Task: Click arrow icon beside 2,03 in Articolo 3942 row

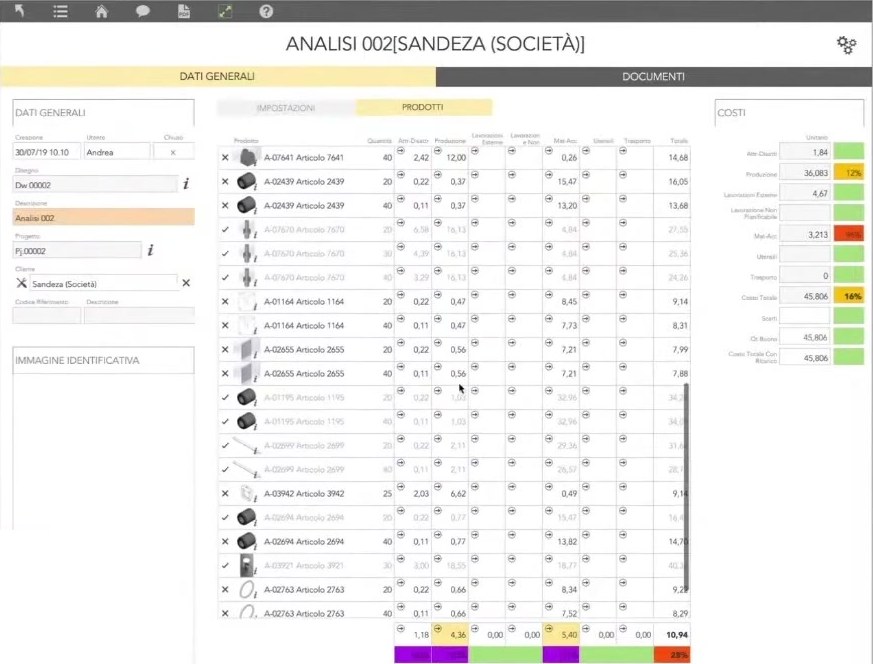Action: (401, 487)
